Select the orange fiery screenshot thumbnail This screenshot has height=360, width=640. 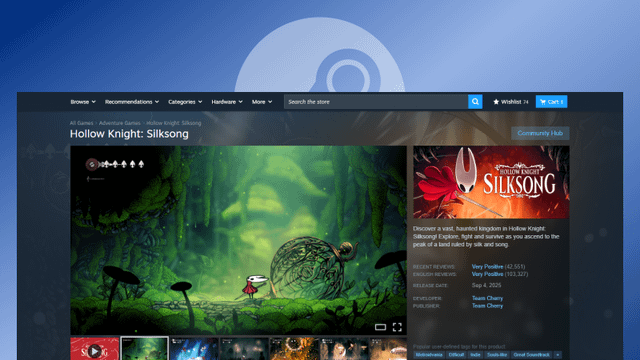[x=294, y=349]
